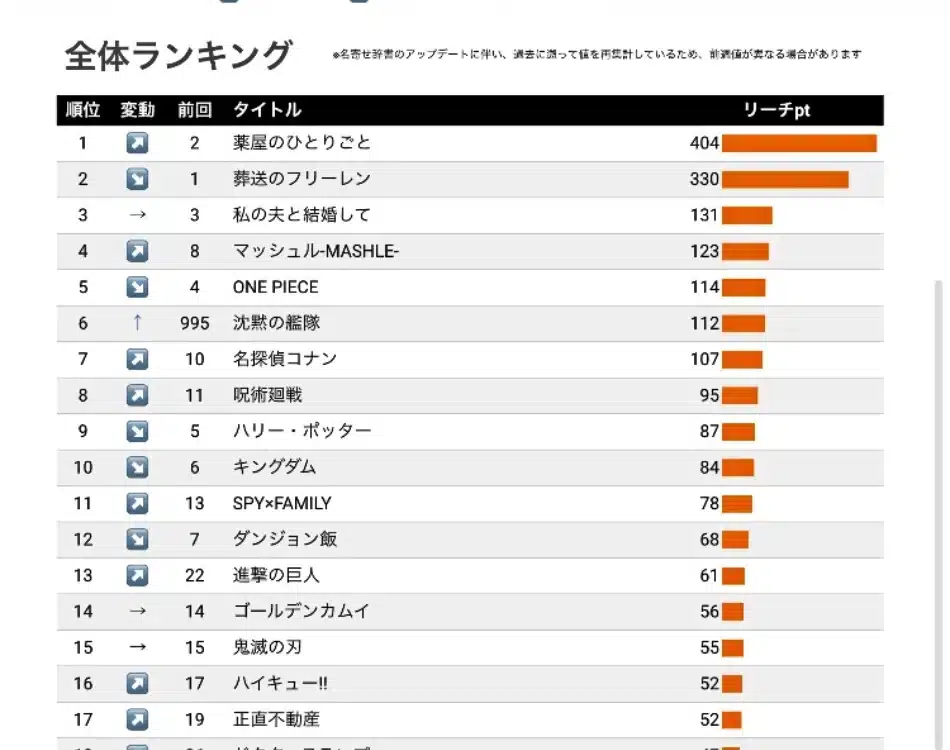Click the up-arrow icon beside 薬屋のひとりごと
950x750 pixels.
[137, 143]
